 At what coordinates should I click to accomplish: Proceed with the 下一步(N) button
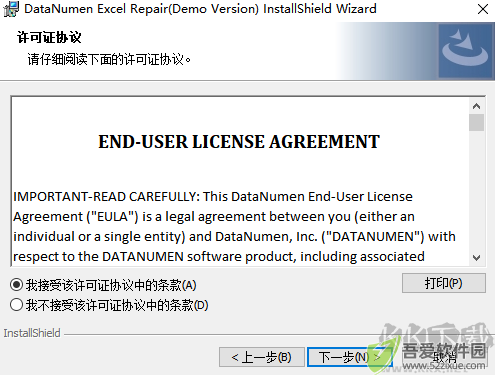pyautogui.click(x=349, y=357)
